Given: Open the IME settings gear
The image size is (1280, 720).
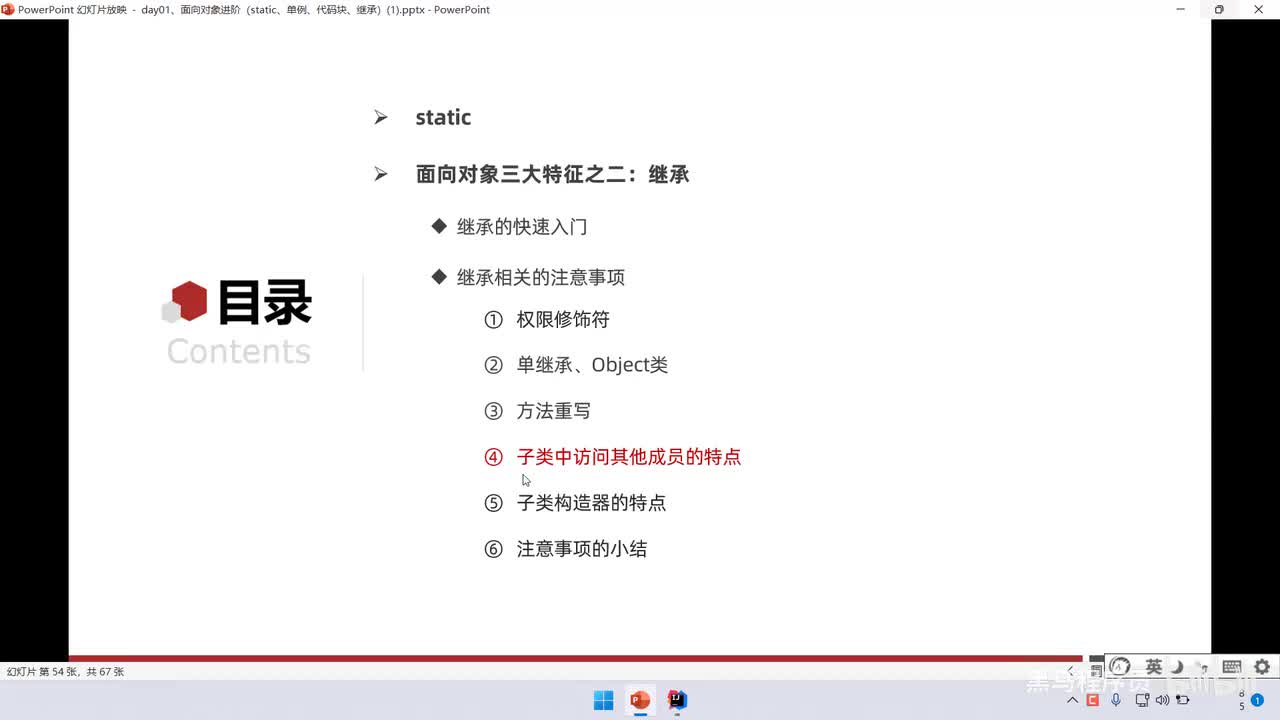Looking at the screenshot, I should point(1262,667).
